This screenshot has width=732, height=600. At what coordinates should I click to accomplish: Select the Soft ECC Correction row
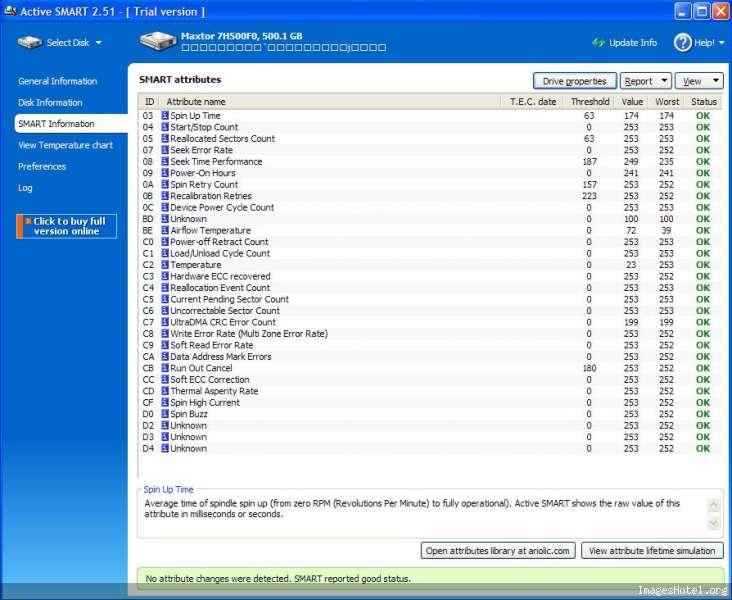coord(429,379)
